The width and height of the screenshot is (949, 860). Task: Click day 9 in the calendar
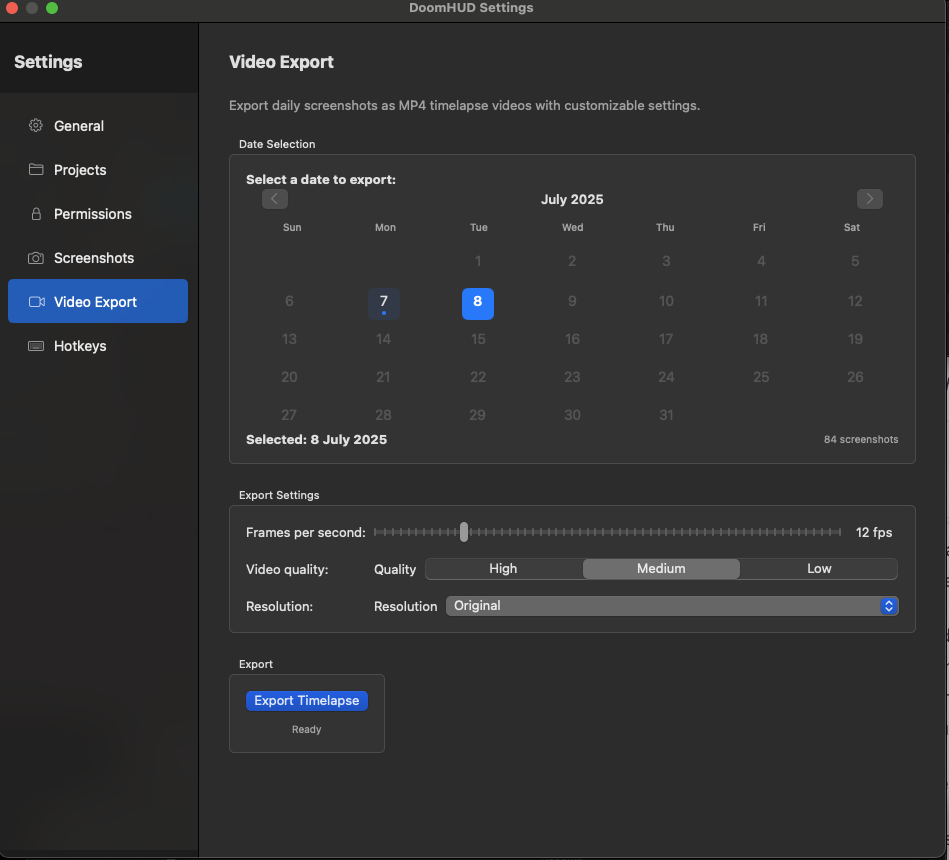pyautogui.click(x=572, y=301)
